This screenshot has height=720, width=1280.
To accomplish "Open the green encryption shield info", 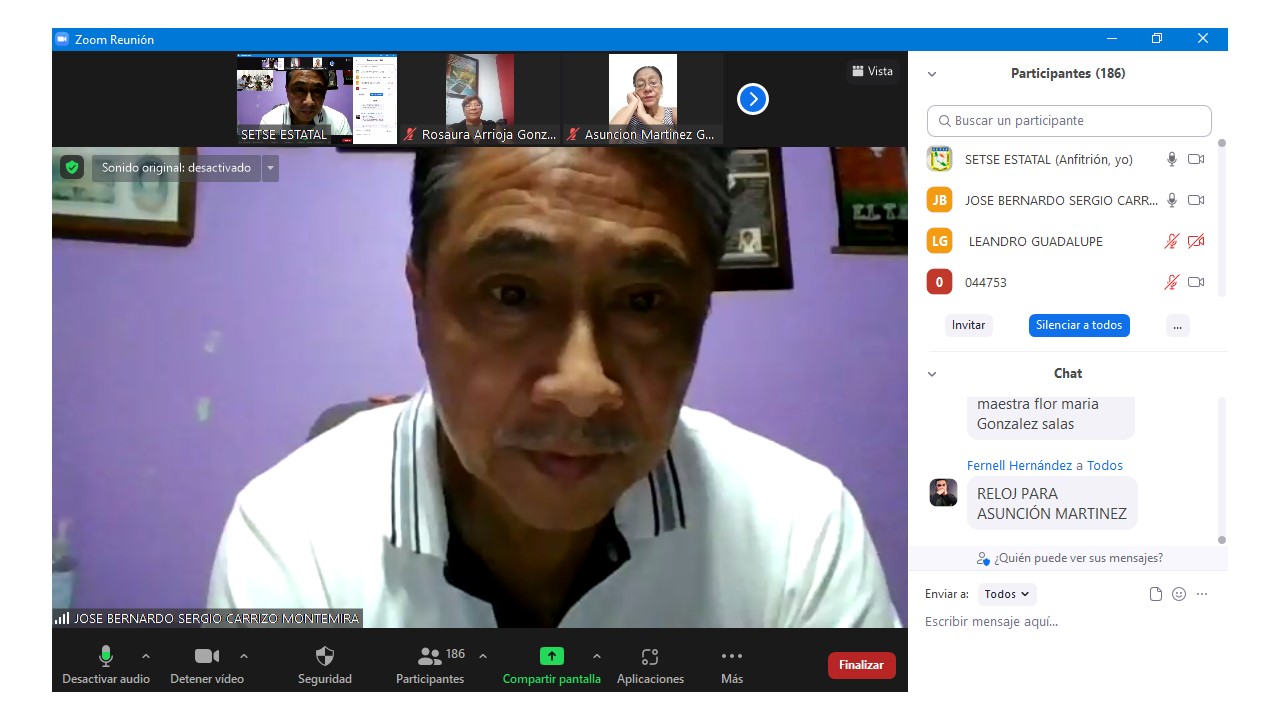I will (x=71, y=167).
